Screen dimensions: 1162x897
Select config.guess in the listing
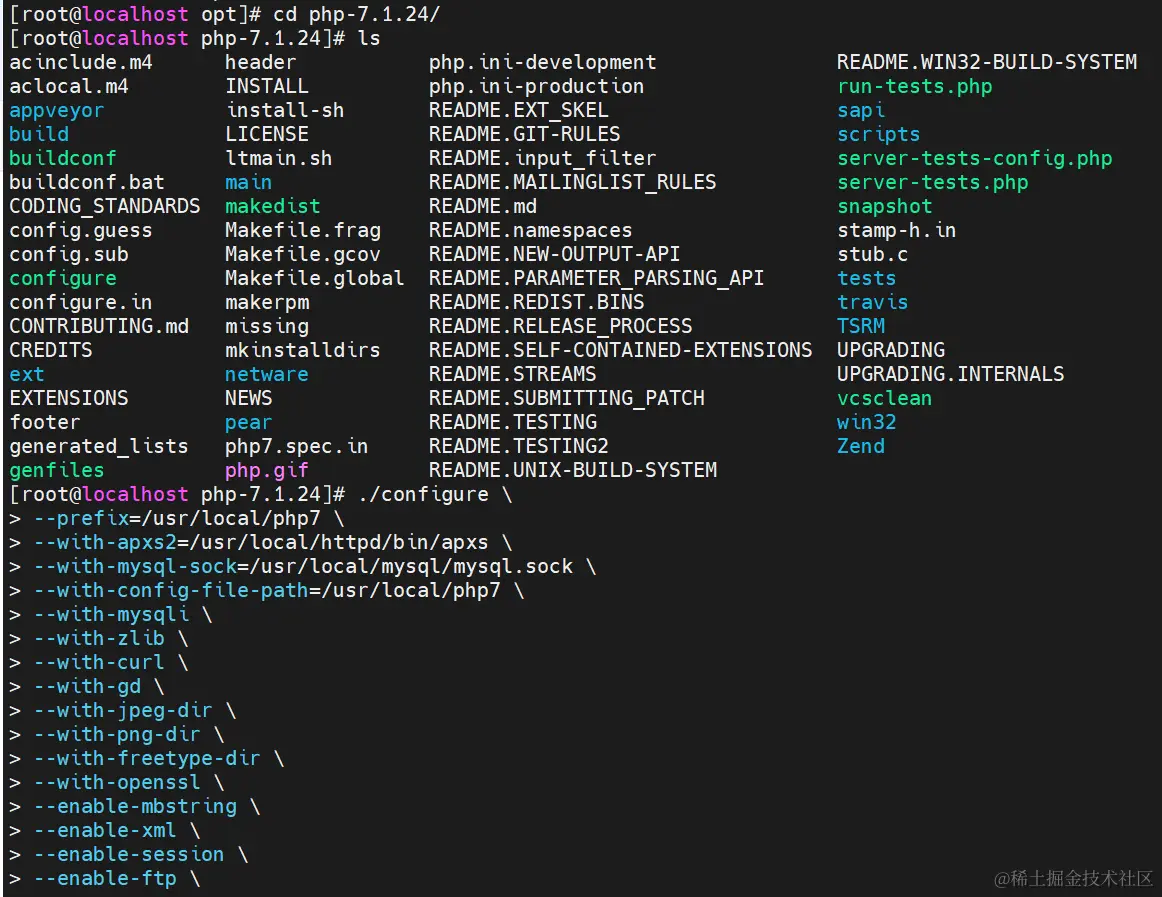point(80,231)
